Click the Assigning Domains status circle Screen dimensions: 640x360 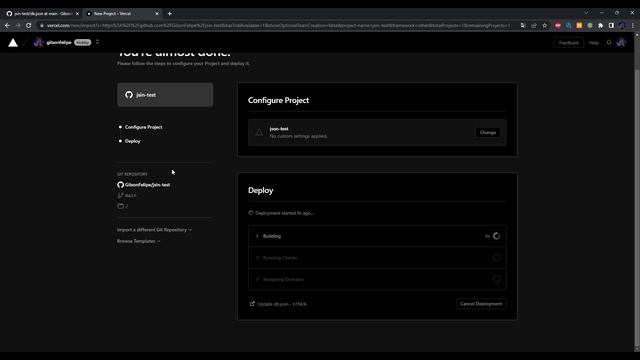(496, 279)
